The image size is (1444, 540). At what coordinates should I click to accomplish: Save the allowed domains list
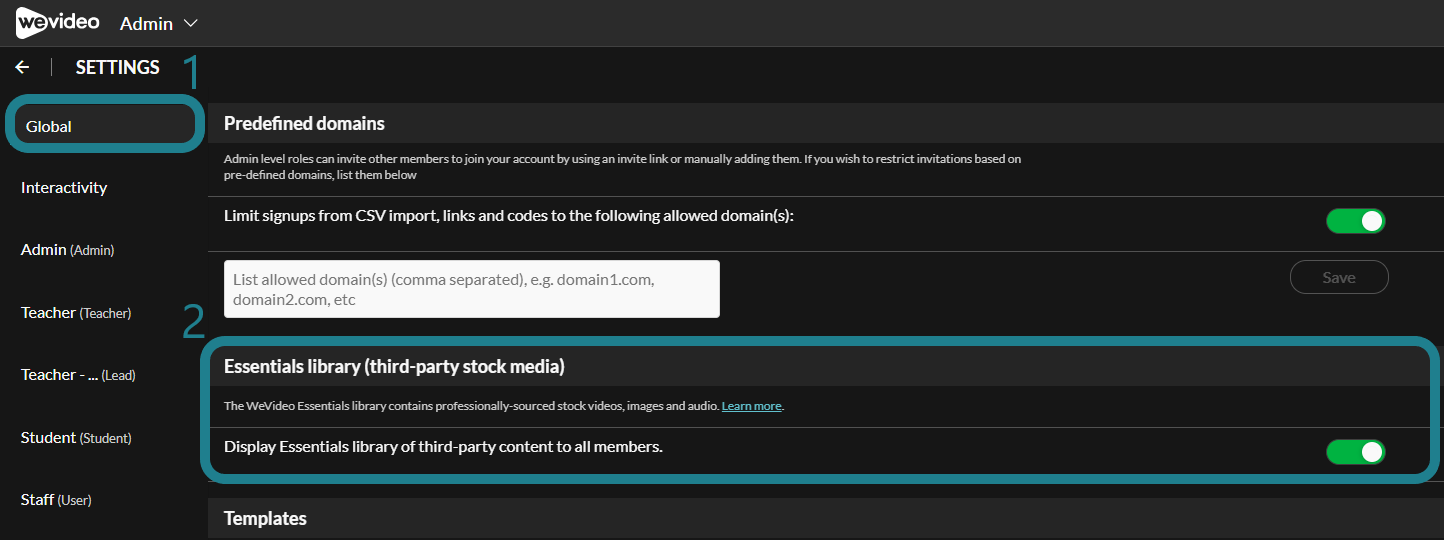[x=1339, y=277]
